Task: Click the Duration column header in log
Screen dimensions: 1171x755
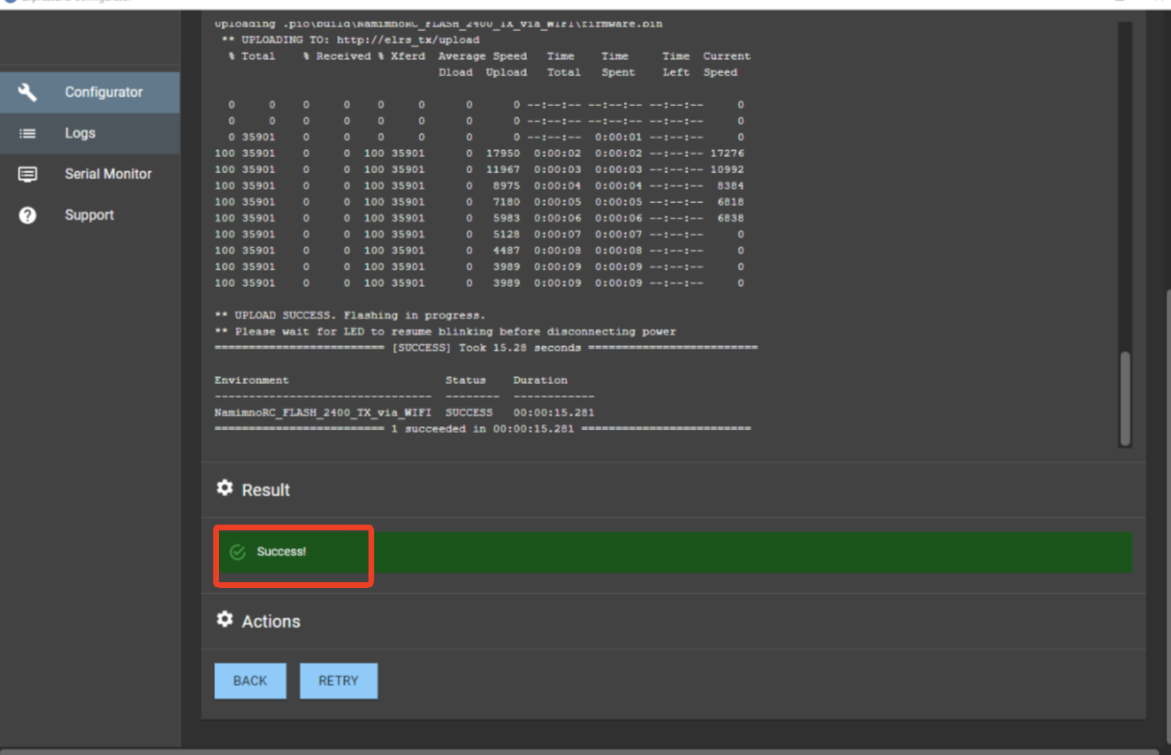Action: click(x=540, y=380)
